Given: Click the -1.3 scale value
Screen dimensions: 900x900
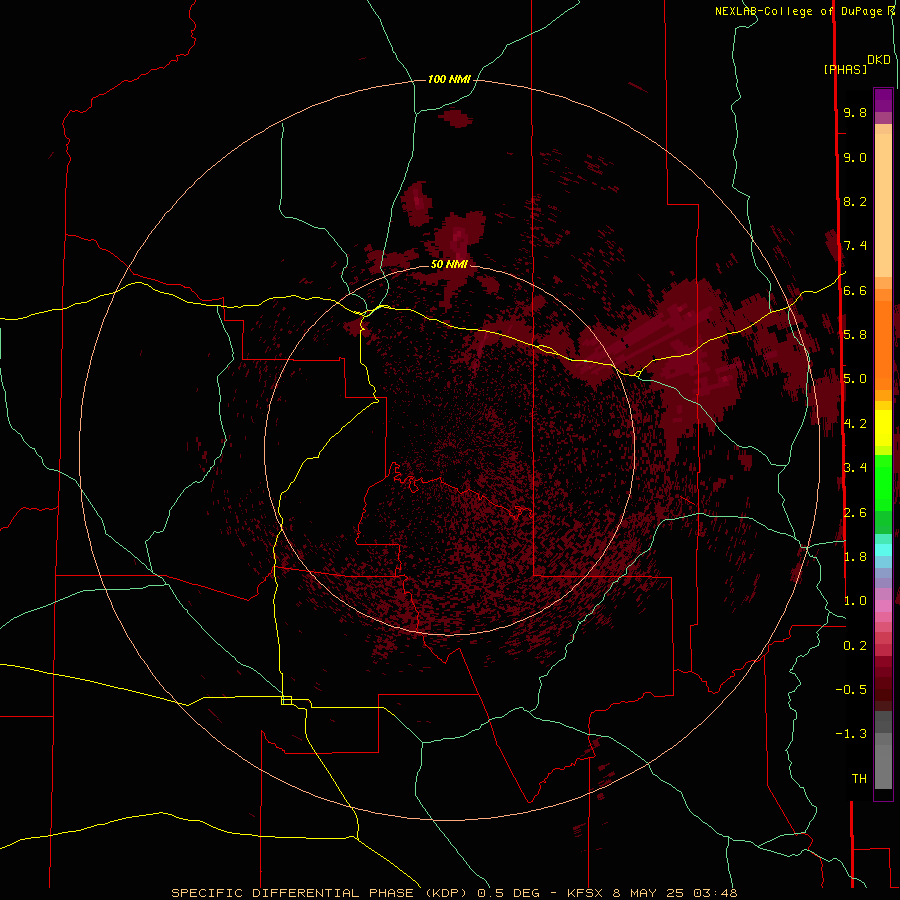Looking at the screenshot, I should pos(851,734).
